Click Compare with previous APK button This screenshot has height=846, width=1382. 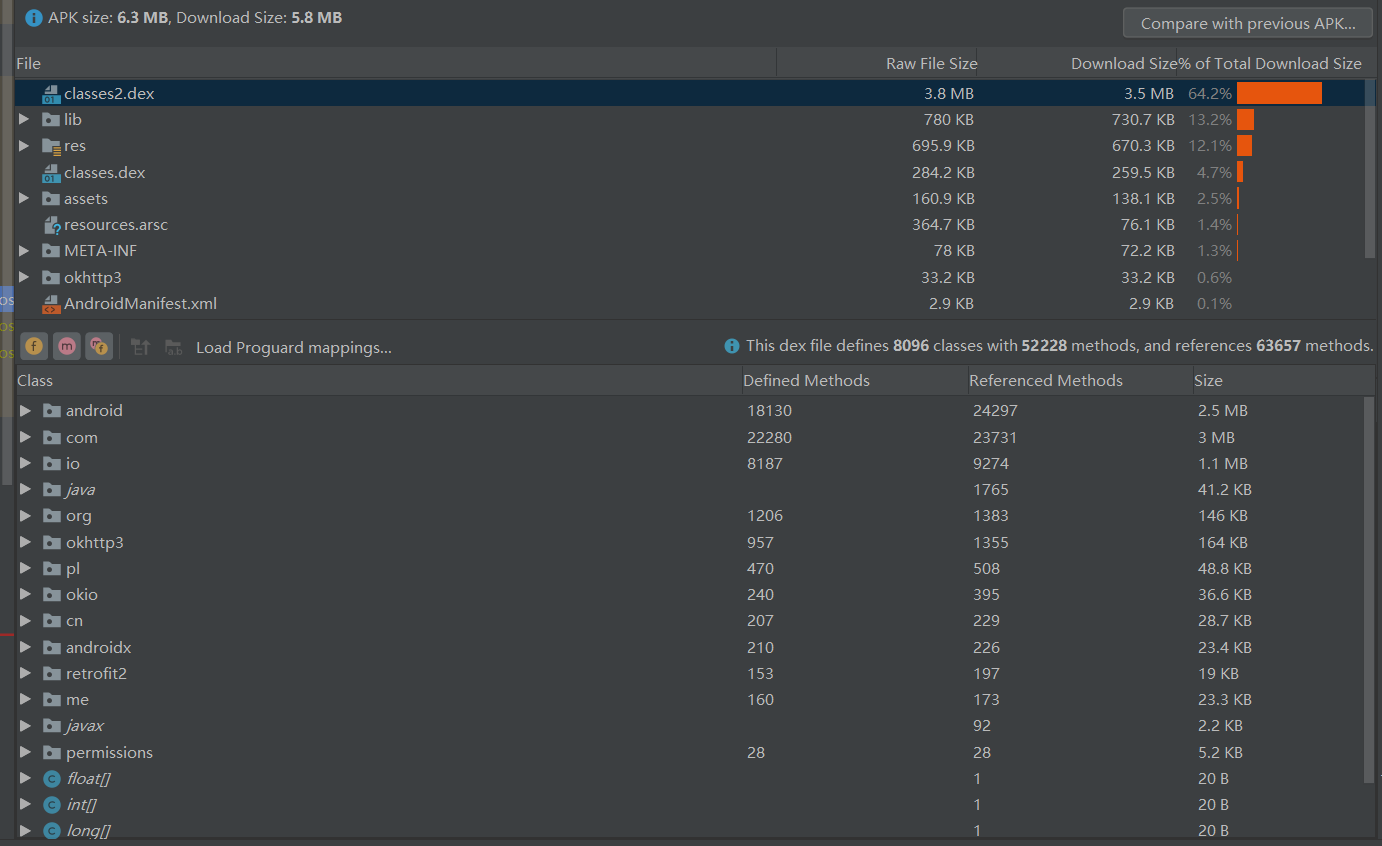[1248, 23]
